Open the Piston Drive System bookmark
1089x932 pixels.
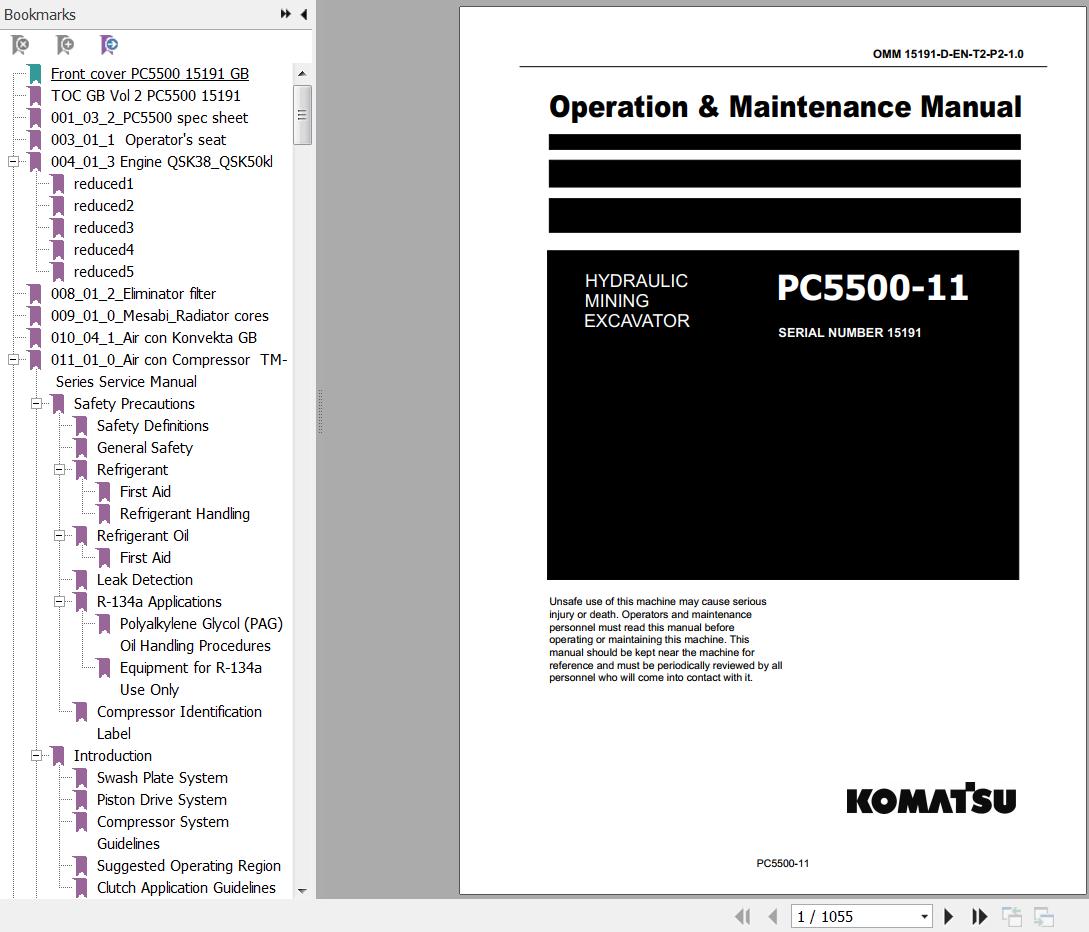coord(161,800)
